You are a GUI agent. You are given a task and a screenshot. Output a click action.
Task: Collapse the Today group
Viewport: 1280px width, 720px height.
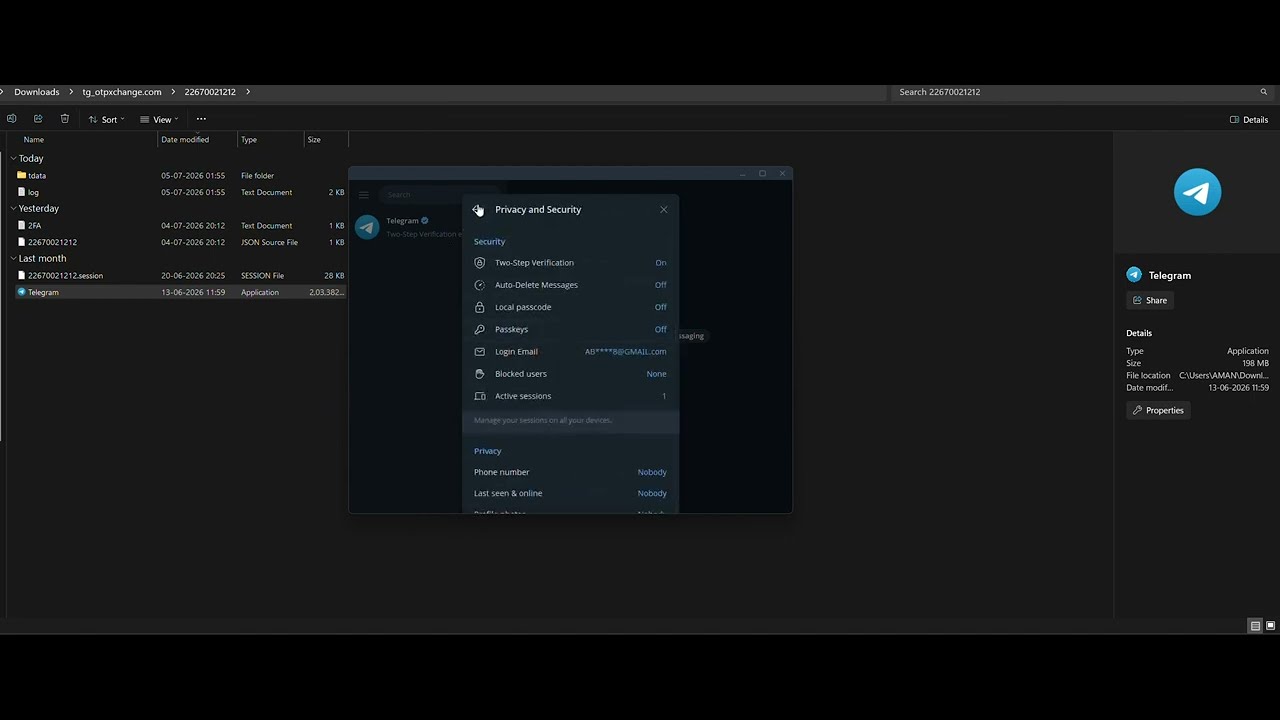coord(13,158)
